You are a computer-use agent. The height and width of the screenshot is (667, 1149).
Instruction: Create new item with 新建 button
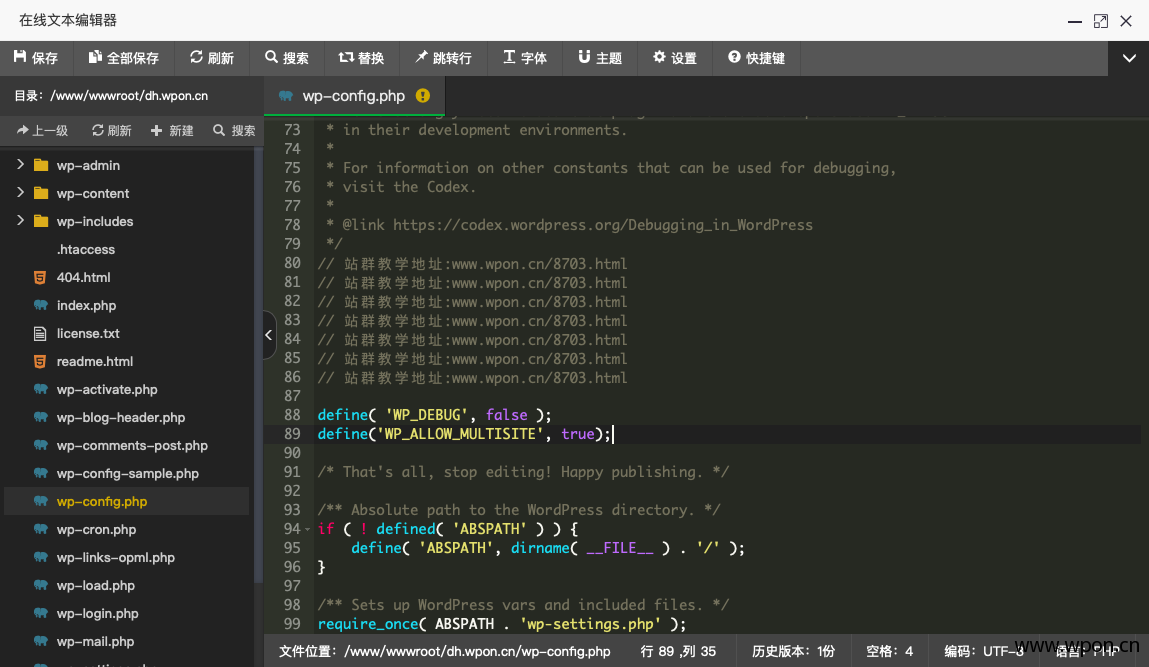coord(172,130)
